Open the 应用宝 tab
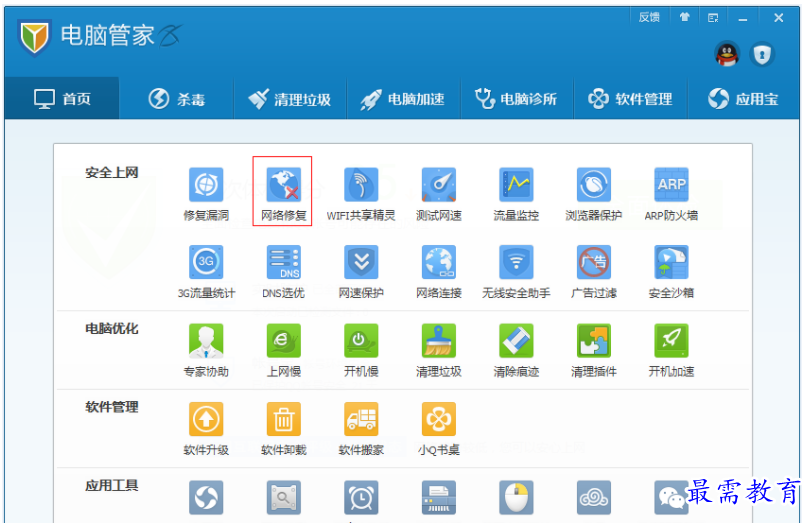The width and height of the screenshot is (809, 523). [743, 98]
